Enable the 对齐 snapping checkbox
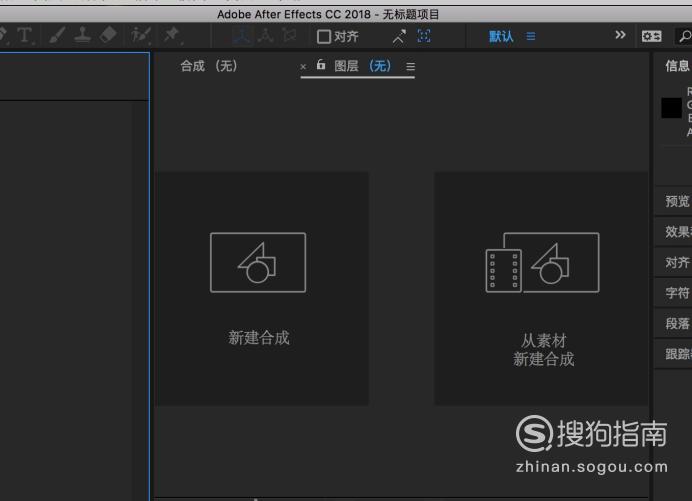 coord(323,37)
